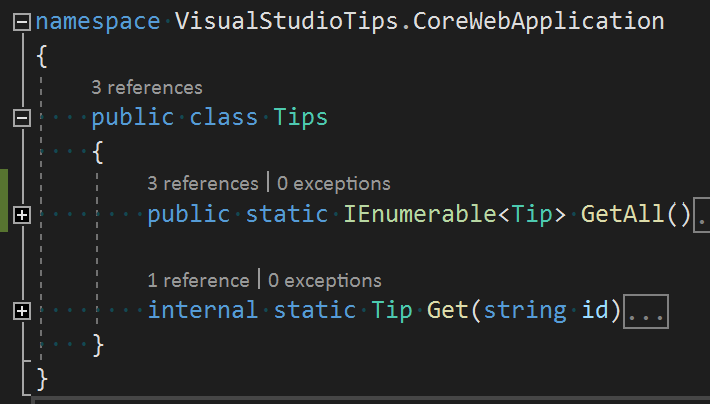Expand the Get(string id) method outline
710x404 pixels.
click(22, 311)
